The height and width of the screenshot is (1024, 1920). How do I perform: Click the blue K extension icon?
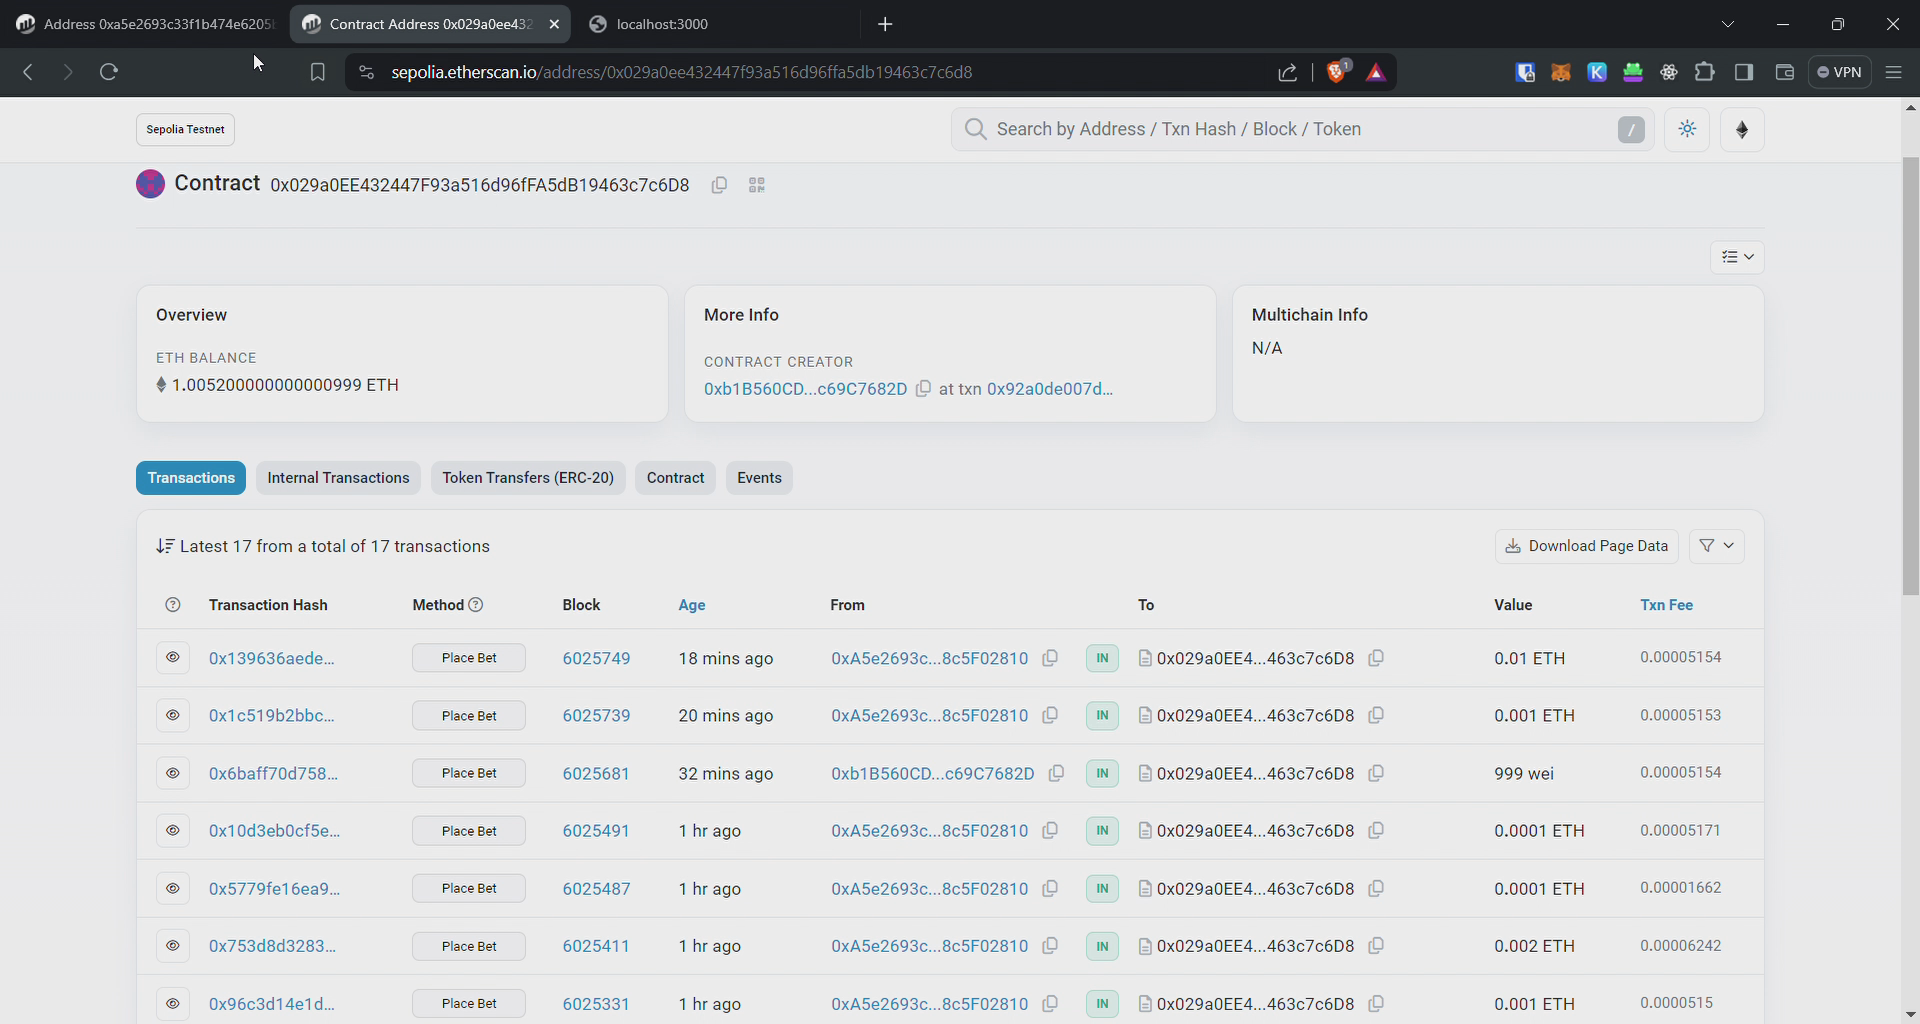click(1597, 72)
